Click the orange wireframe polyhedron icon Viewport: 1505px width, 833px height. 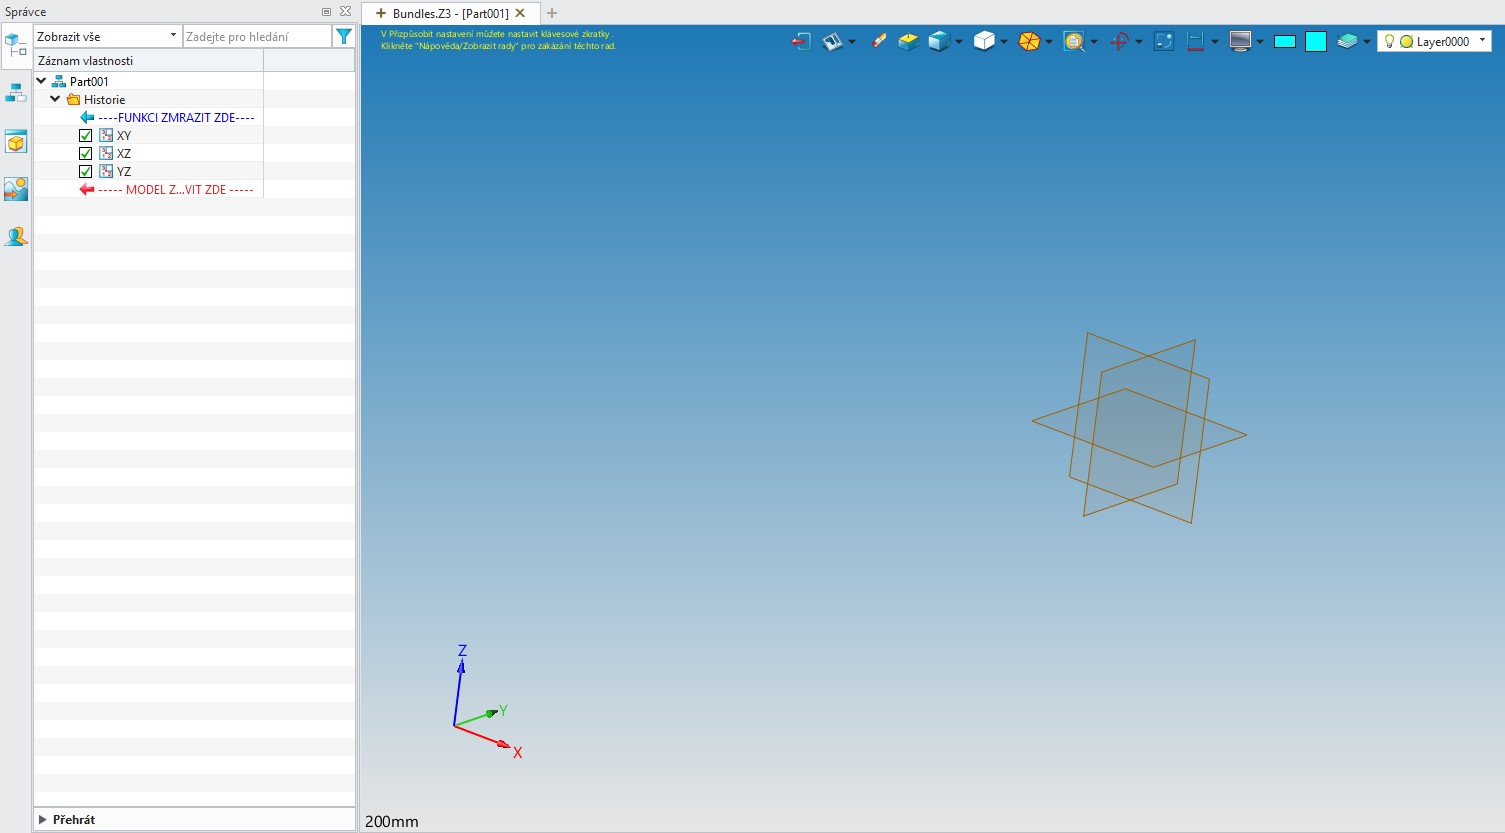[1029, 41]
